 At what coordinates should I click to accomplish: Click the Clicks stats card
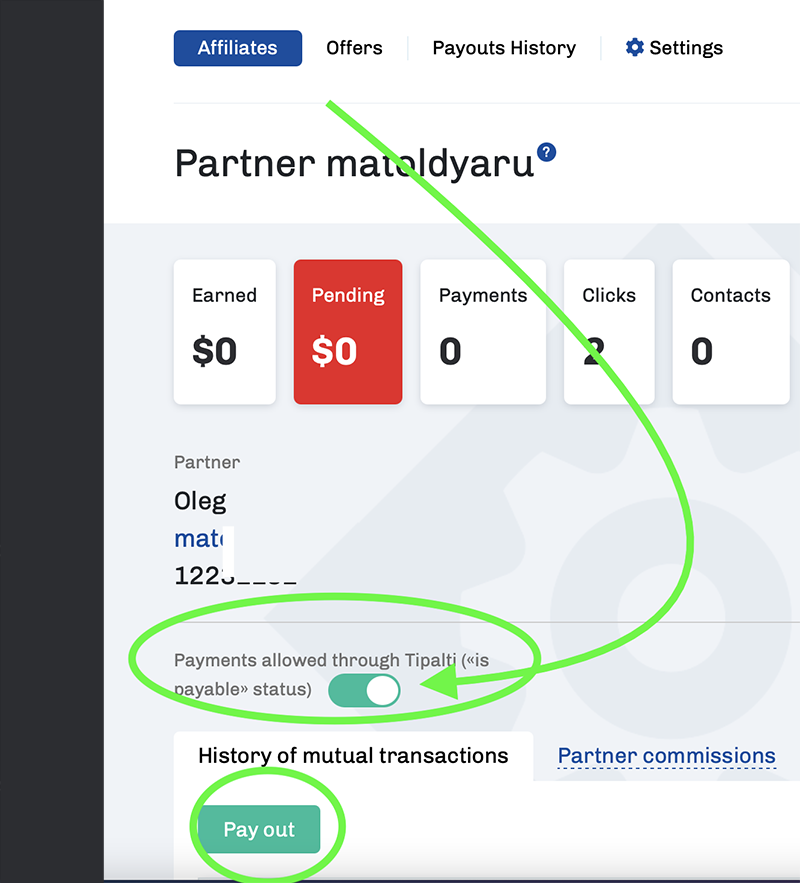[x=609, y=332]
